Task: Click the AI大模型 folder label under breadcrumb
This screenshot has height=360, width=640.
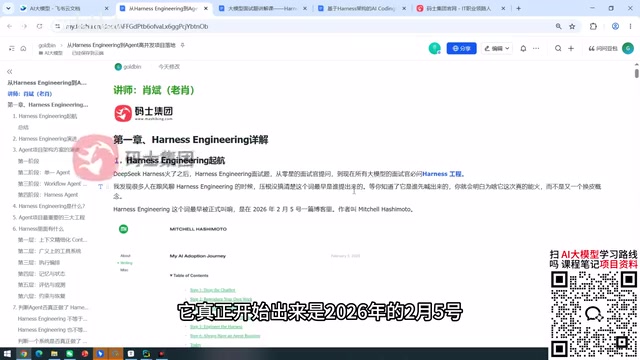Action: pos(51,53)
